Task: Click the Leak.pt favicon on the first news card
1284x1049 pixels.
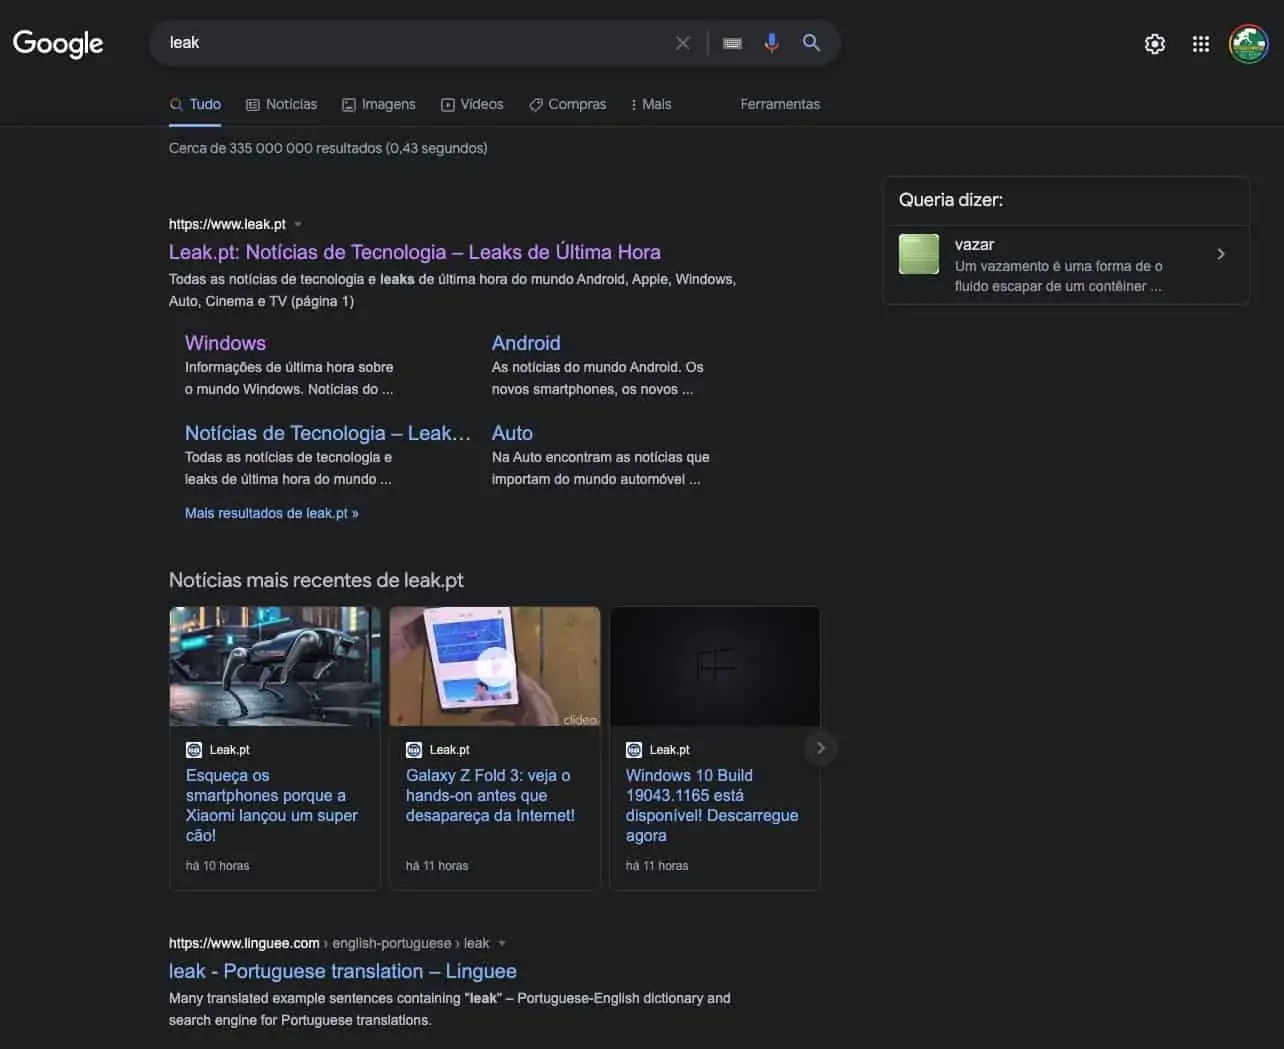Action: [x=194, y=749]
